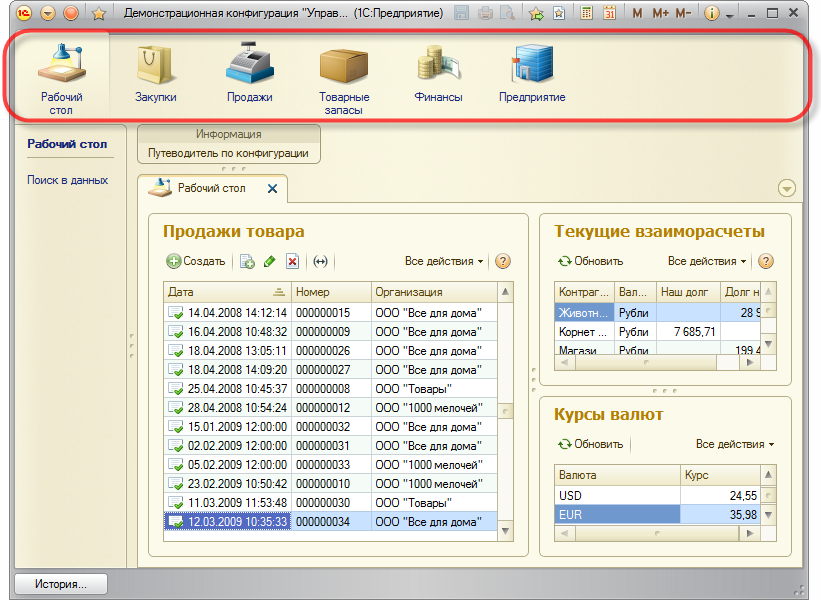Add to favorites with the star icon

[x=98, y=14]
